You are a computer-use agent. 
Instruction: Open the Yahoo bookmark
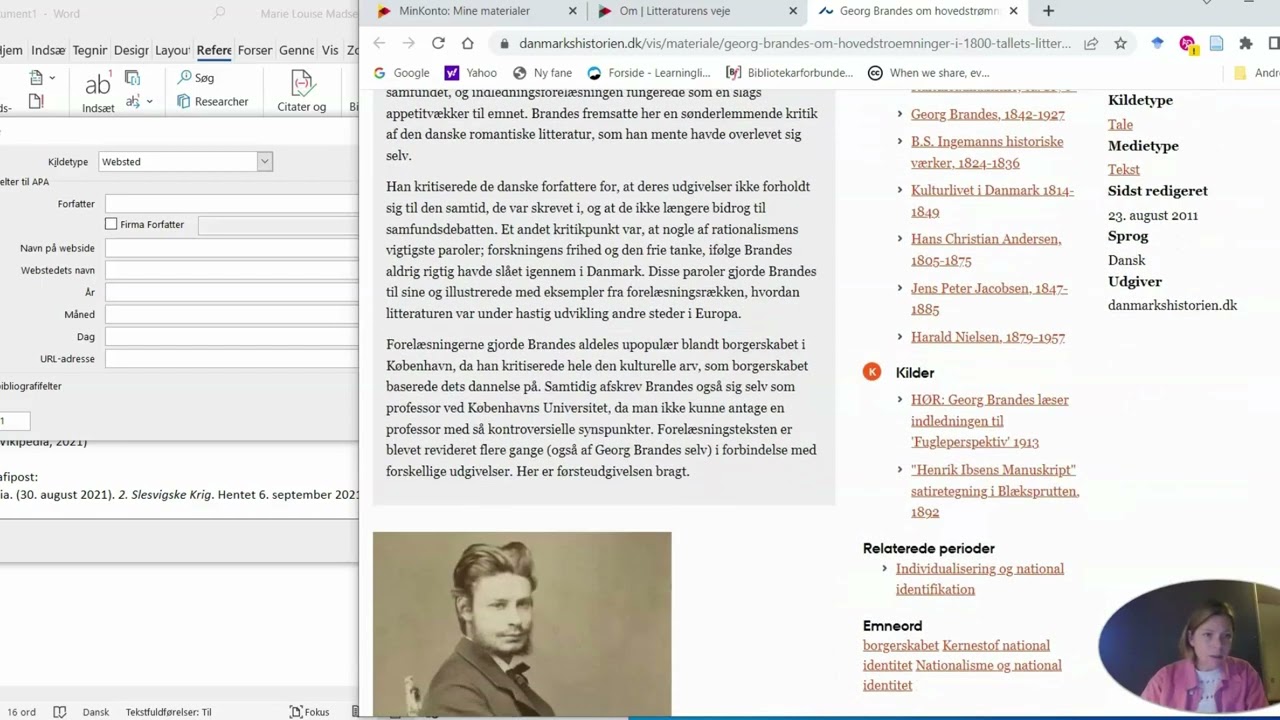470,73
